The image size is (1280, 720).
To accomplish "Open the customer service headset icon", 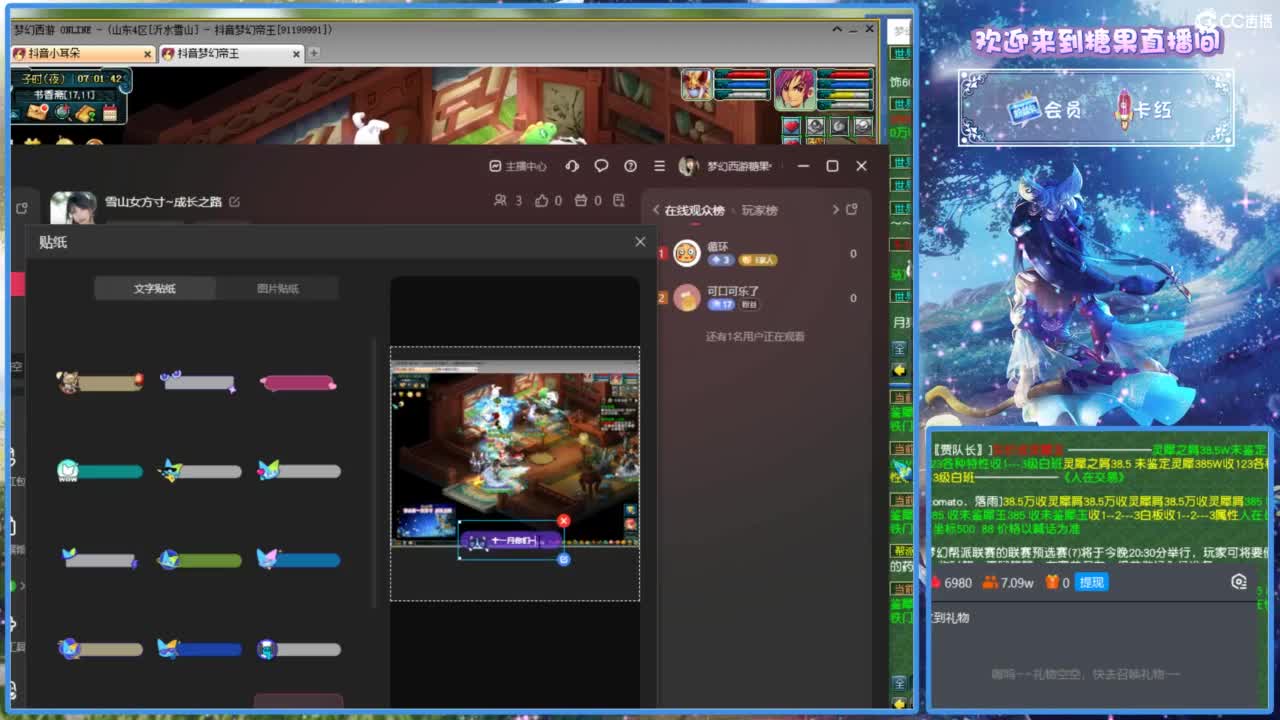I will pyautogui.click(x=572, y=166).
